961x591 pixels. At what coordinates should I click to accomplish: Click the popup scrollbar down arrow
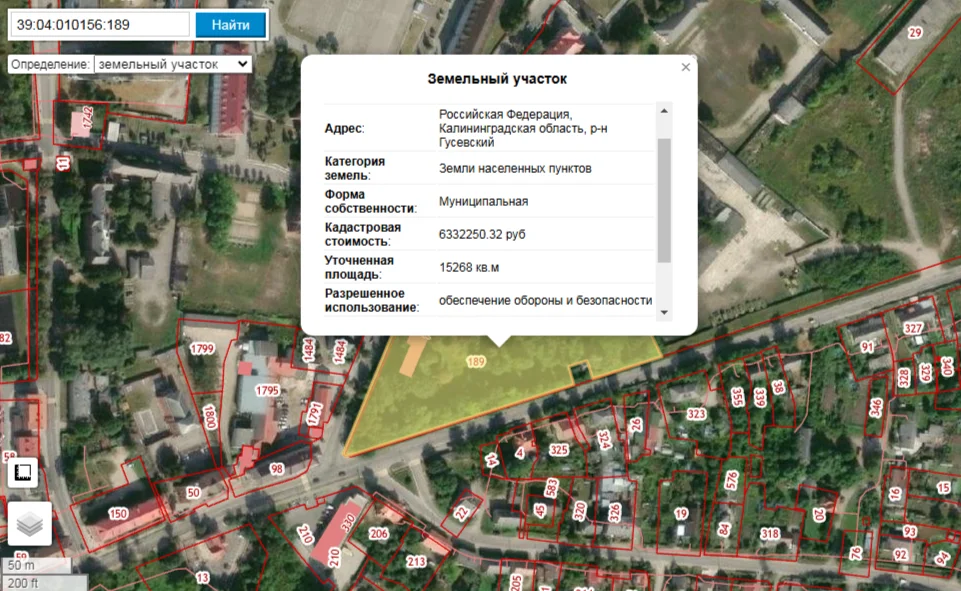point(664,312)
